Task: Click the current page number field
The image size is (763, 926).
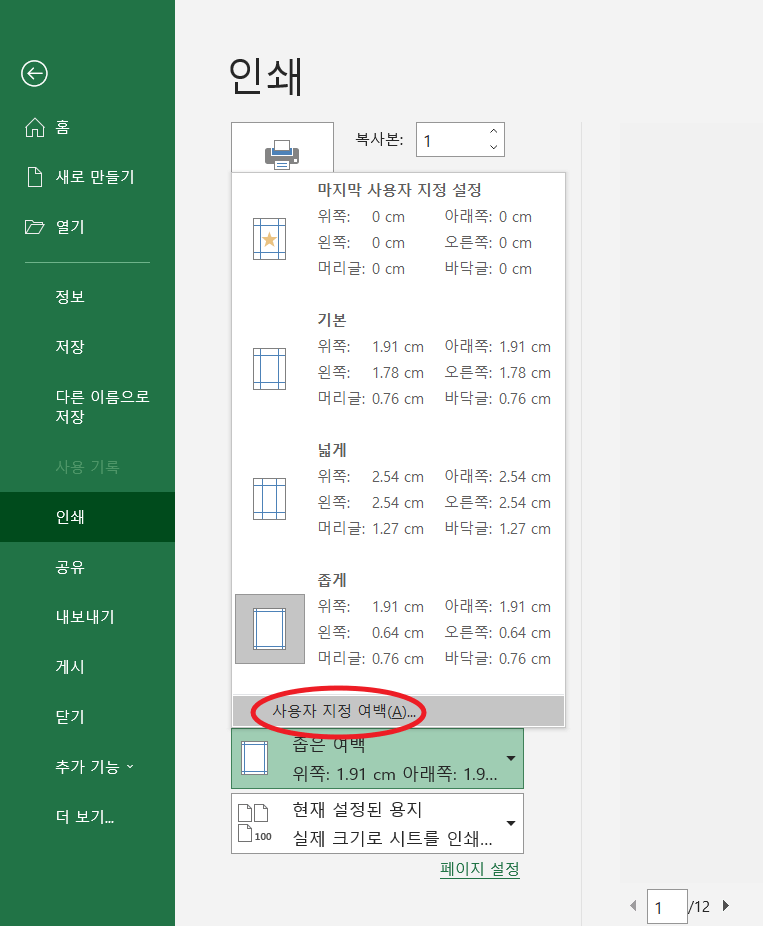Action: [x=667, y=907]
